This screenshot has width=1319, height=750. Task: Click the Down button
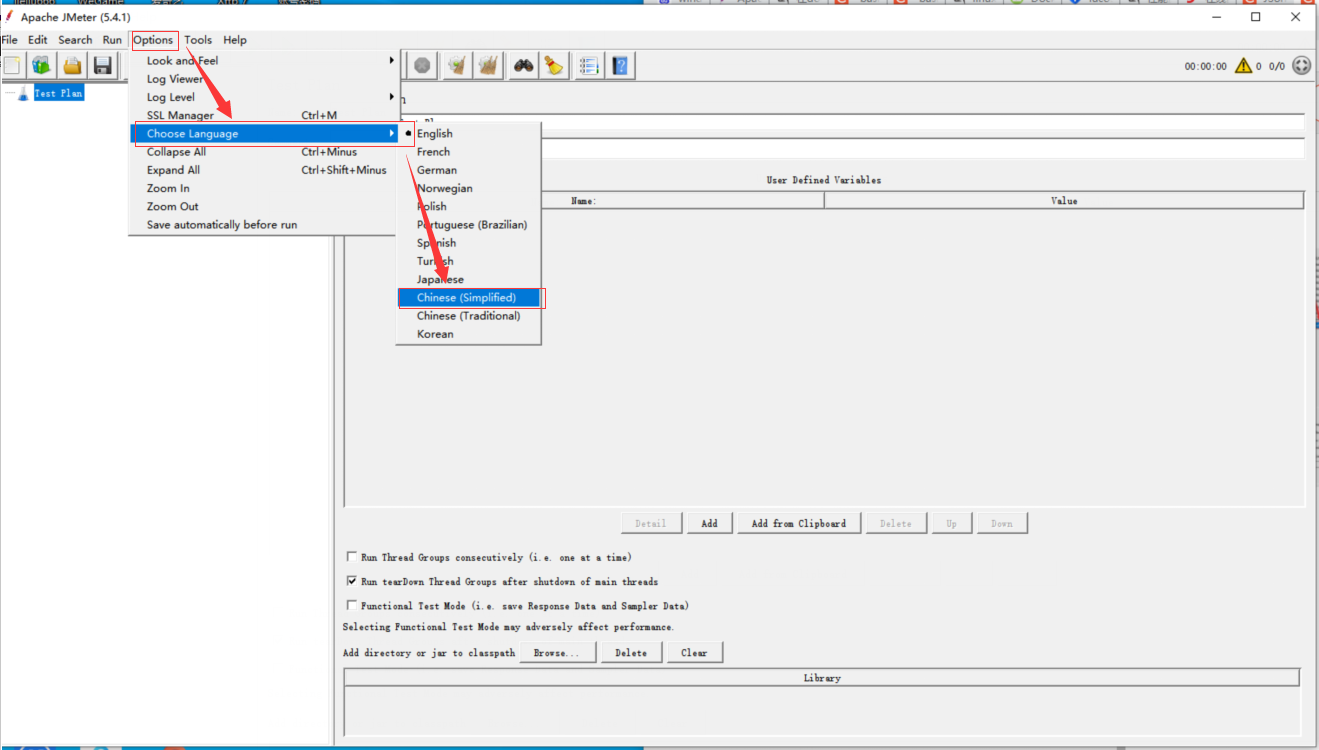[x=1002, y=523]
